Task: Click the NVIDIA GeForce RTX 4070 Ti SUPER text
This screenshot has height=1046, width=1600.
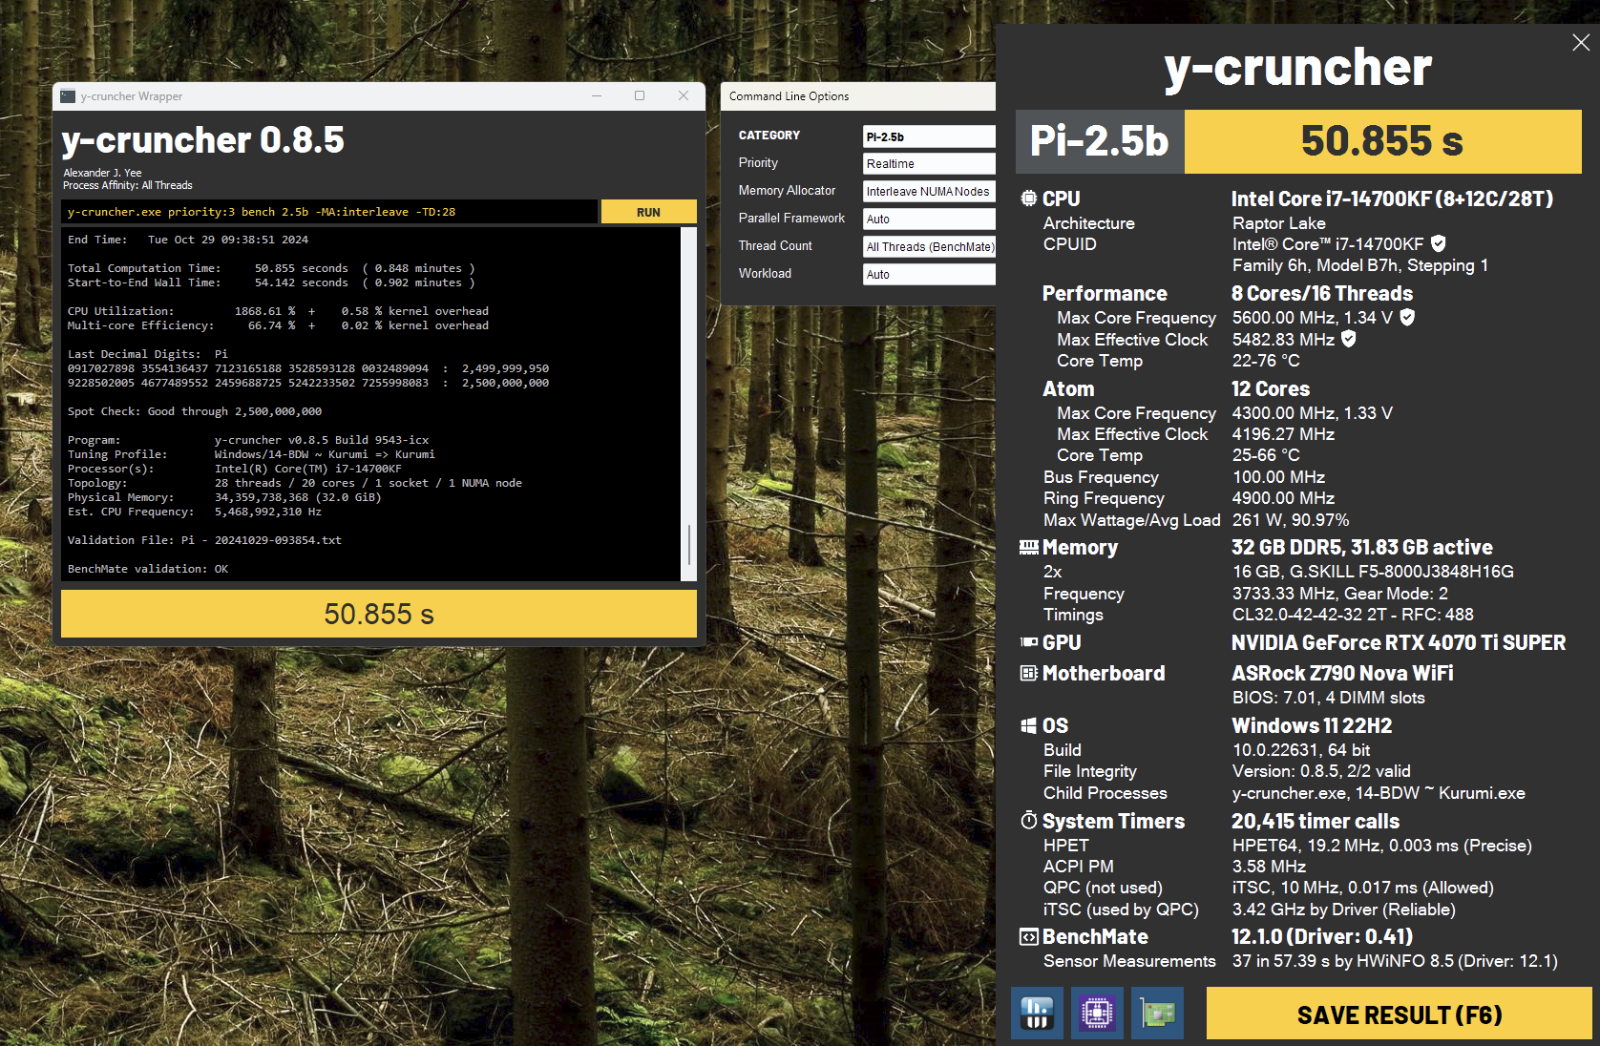Action: 1398,642
